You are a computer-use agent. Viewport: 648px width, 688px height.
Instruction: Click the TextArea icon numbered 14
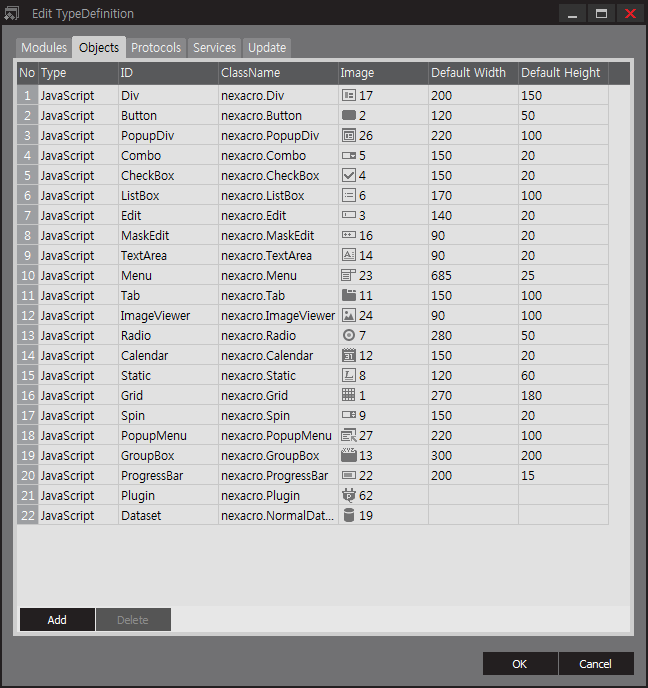tap(349, 255)
